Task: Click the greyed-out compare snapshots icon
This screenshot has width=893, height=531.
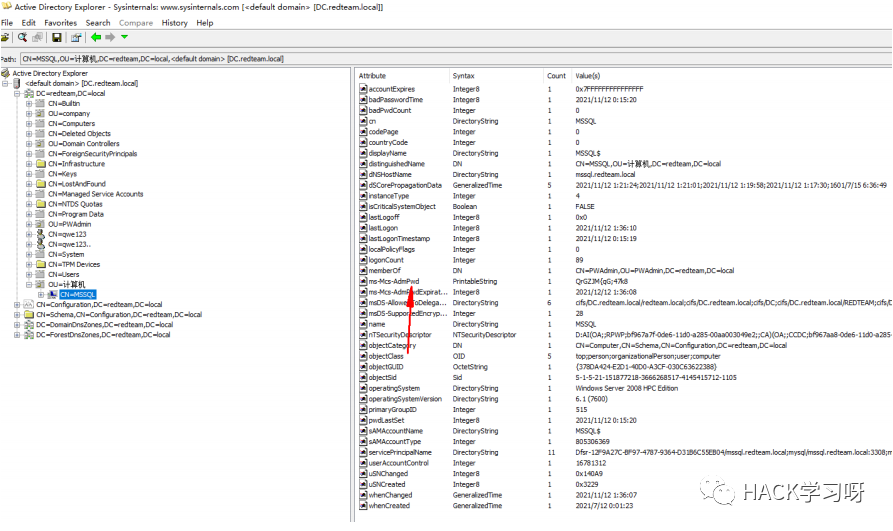Action: click(x=38, y=38)
